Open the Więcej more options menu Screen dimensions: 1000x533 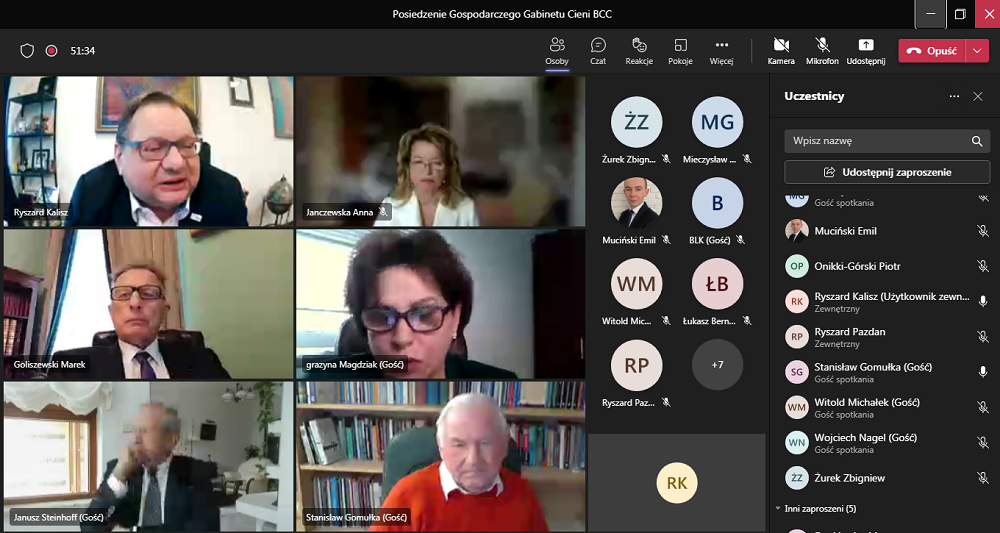tap(721, 51)
